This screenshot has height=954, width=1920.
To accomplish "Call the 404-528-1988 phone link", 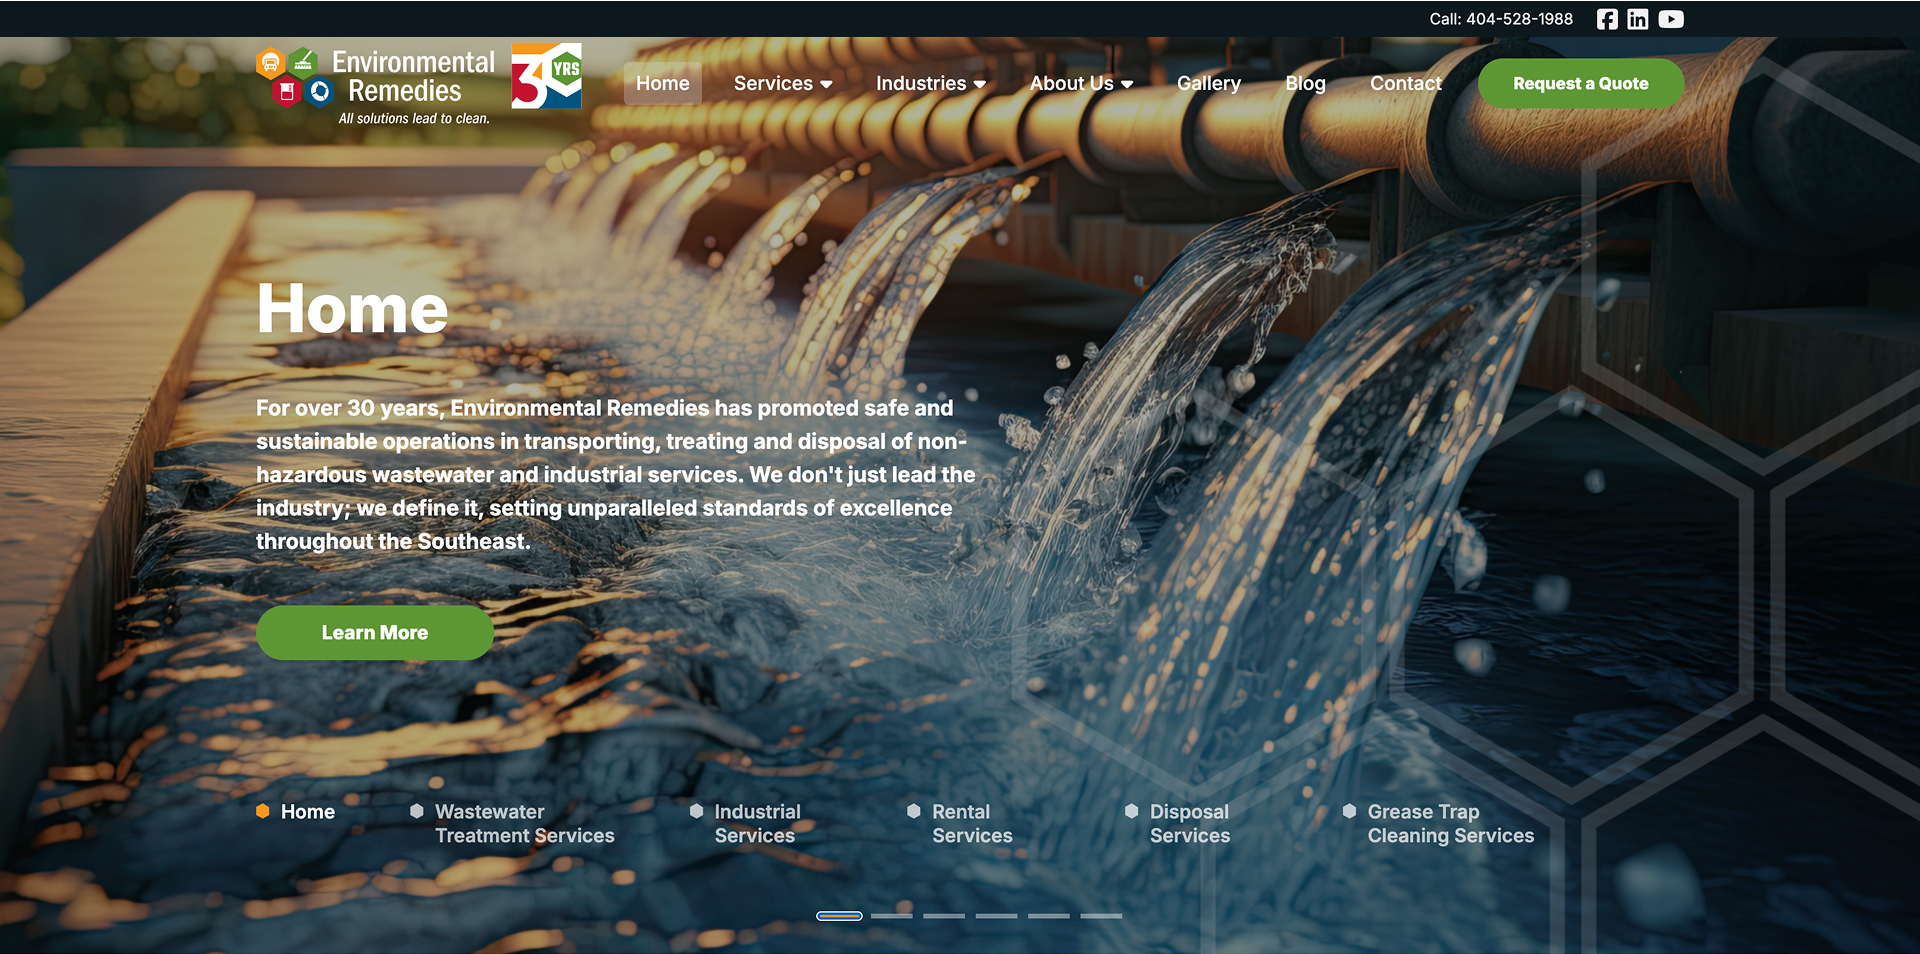I will tap(1501, 19).
